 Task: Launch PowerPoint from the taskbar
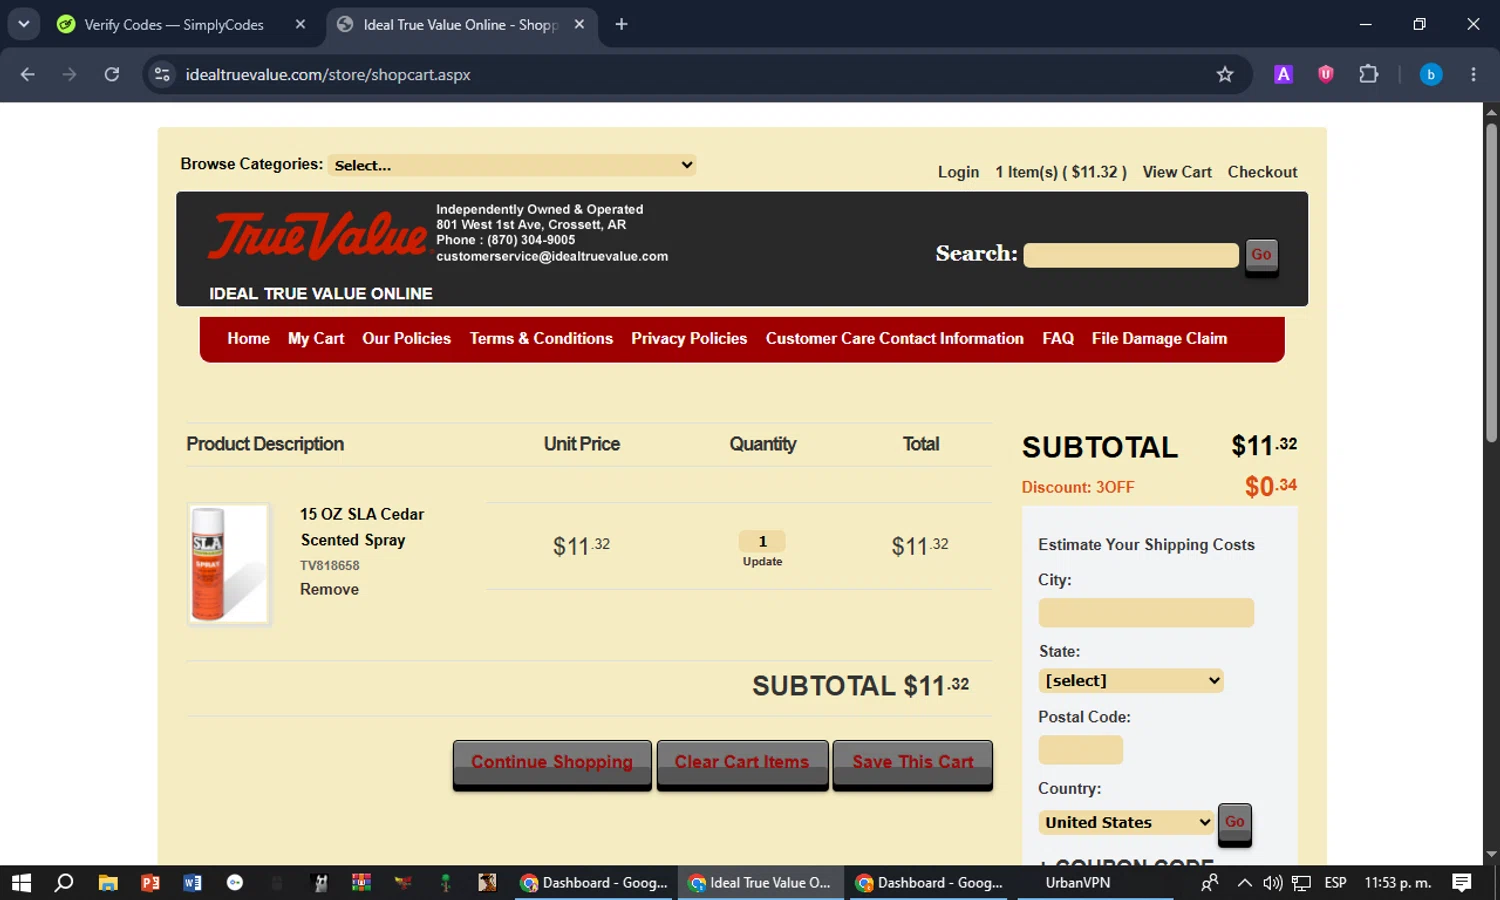coord(150,883)
